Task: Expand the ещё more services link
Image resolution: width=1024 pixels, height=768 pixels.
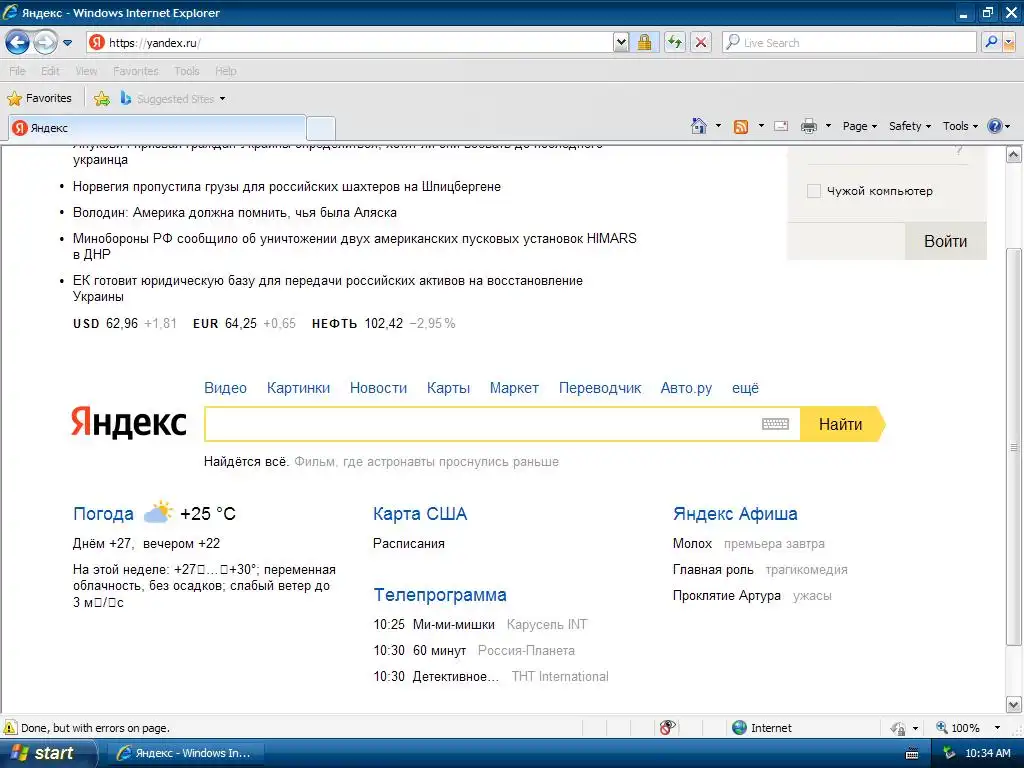Action: (745, 388)
